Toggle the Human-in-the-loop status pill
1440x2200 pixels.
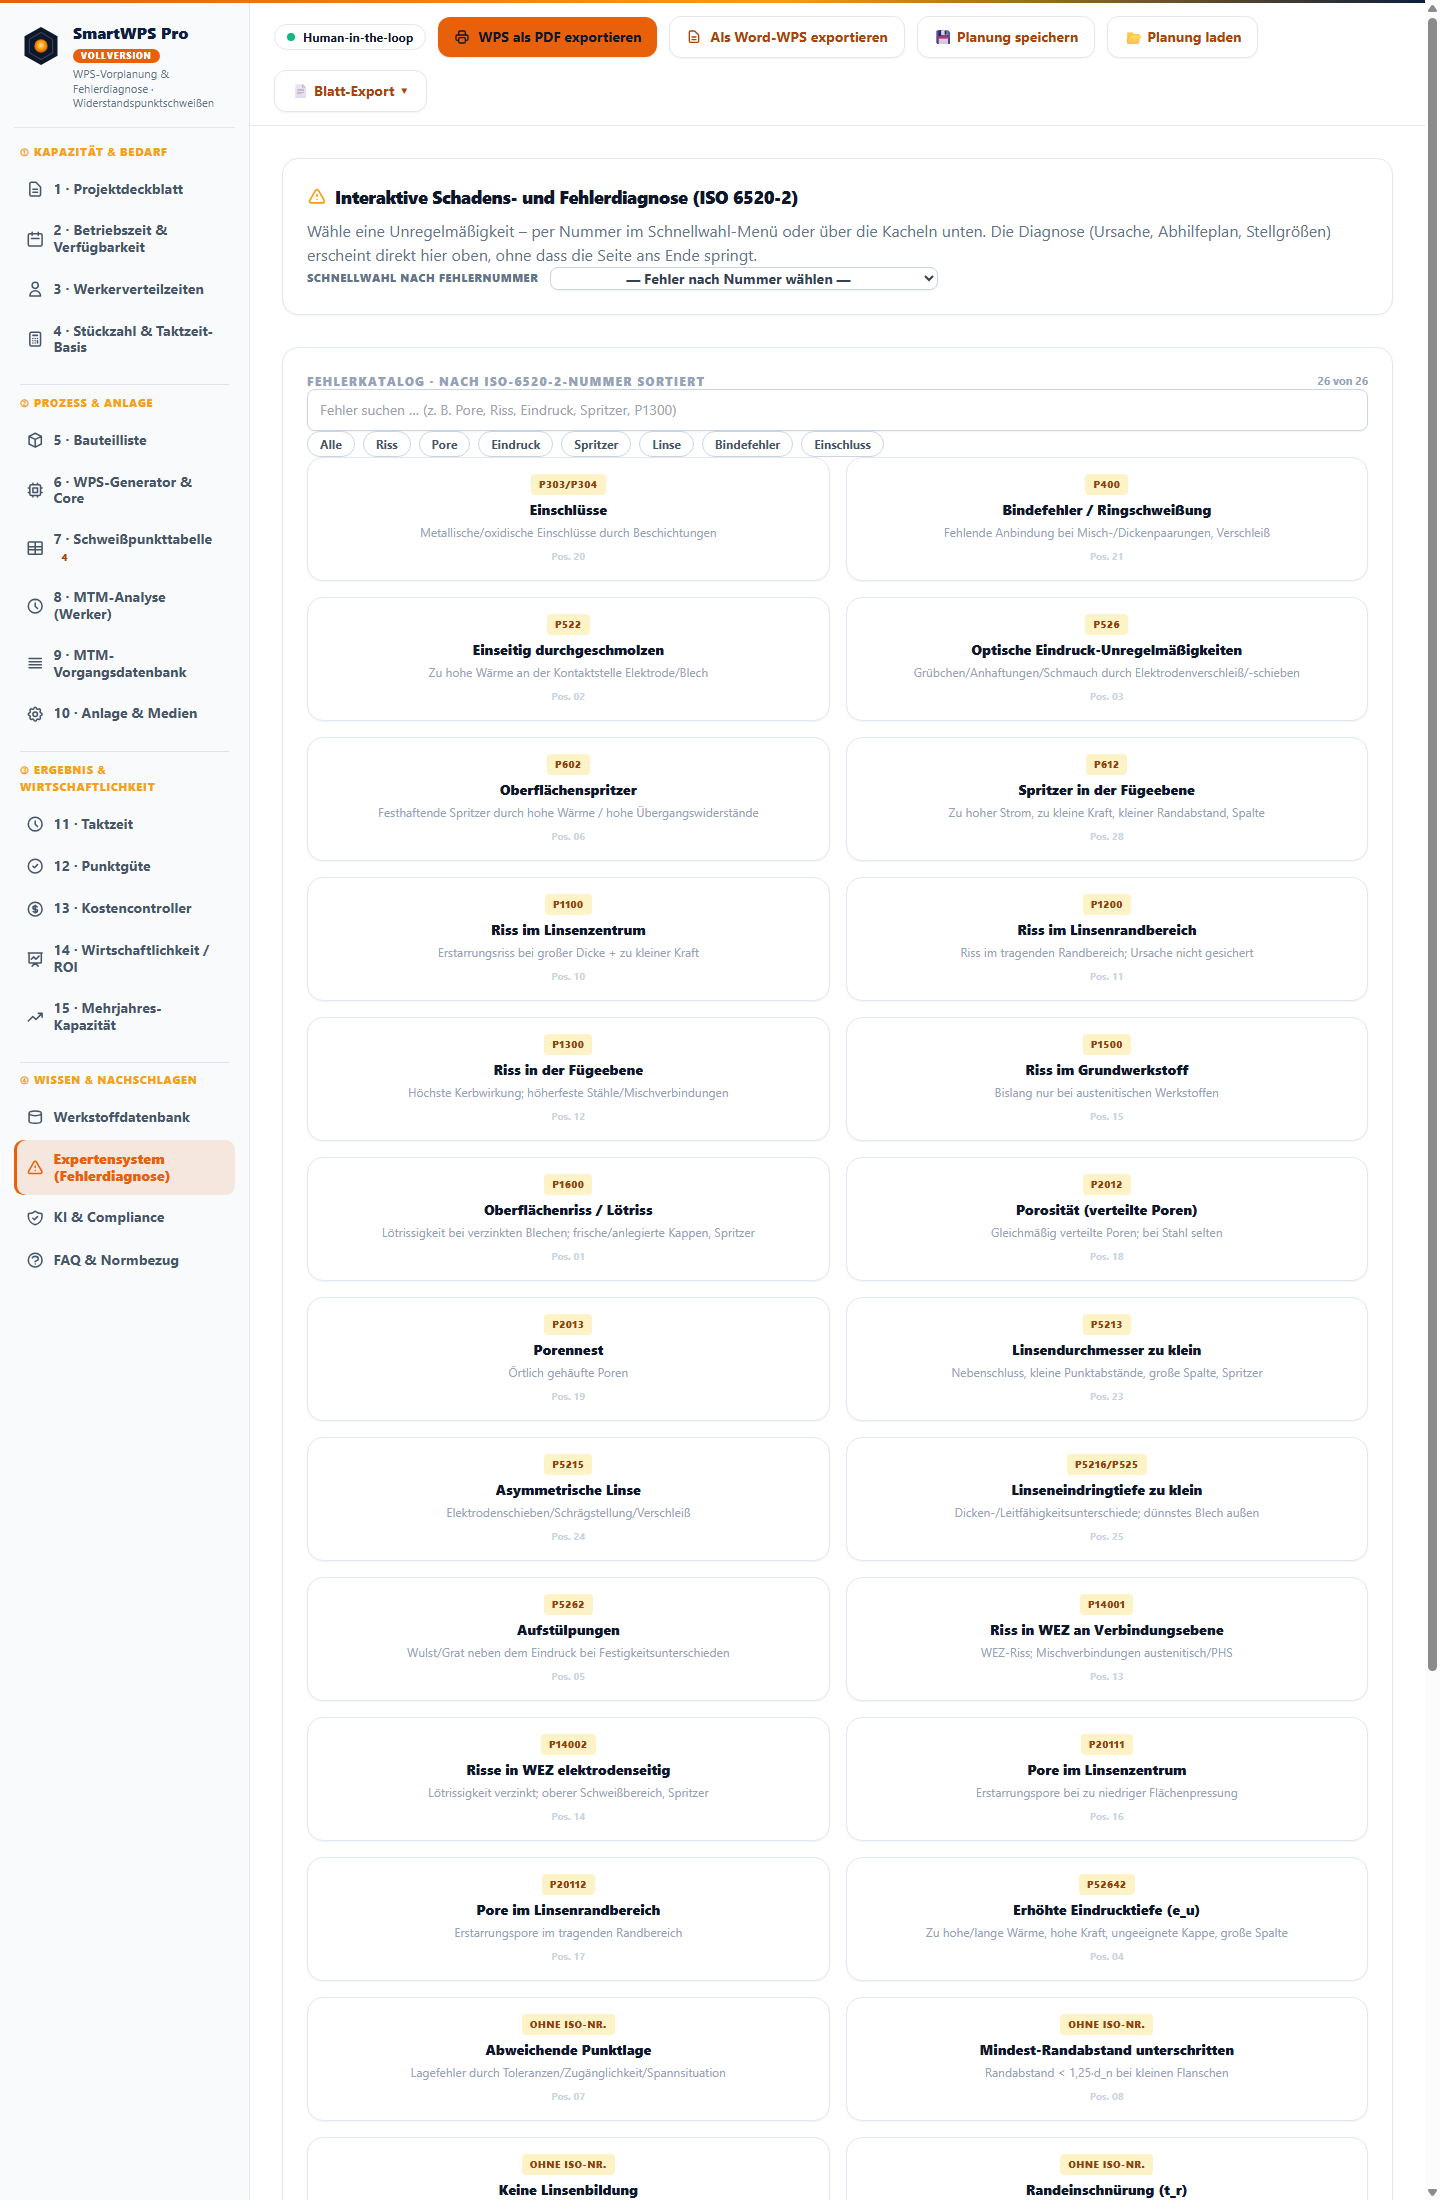click(350, 37)
